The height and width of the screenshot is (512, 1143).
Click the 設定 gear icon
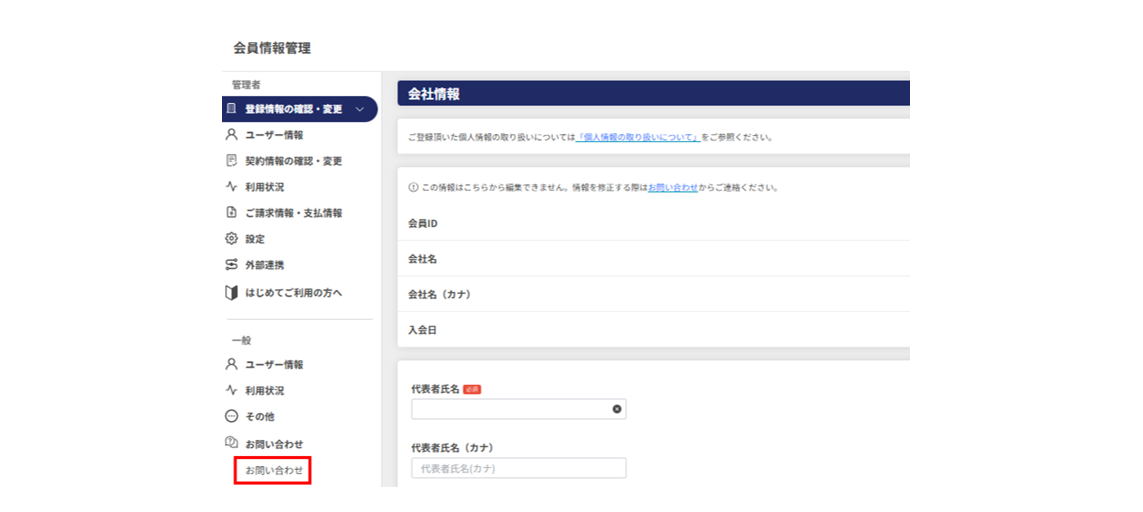(x=231, y=239)
